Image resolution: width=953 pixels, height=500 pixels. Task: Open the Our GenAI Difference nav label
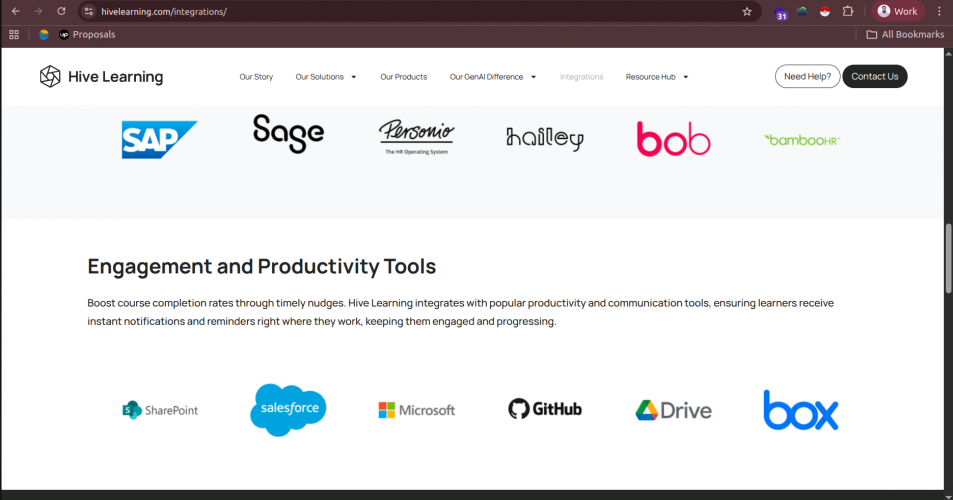coord(486,77)
